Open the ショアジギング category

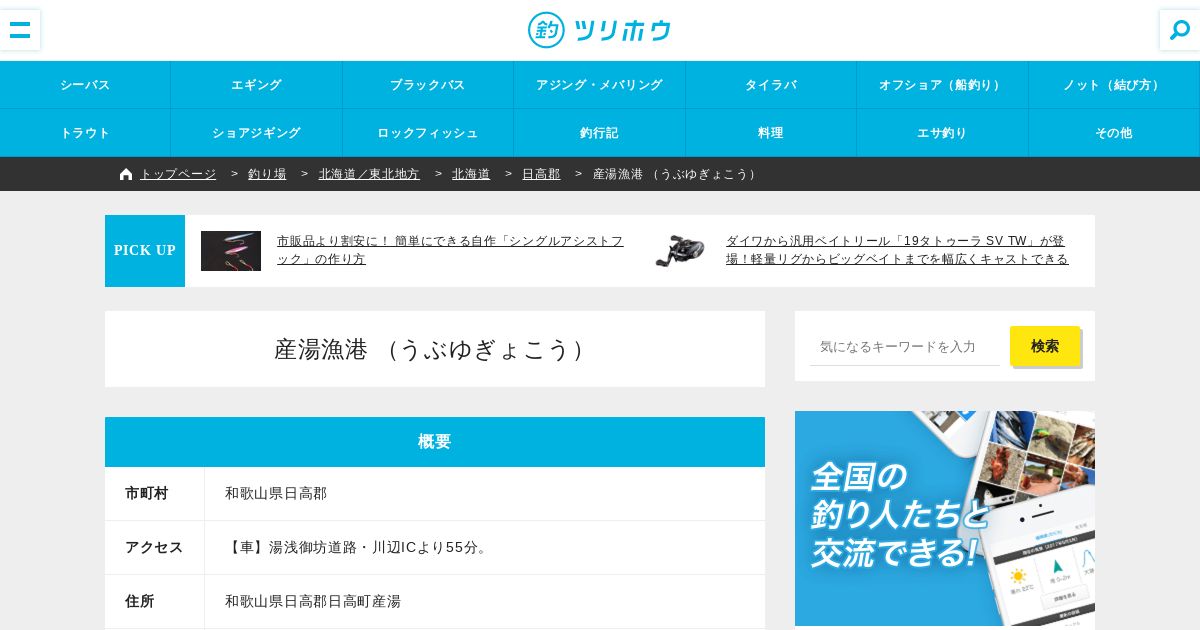[257, 133]
